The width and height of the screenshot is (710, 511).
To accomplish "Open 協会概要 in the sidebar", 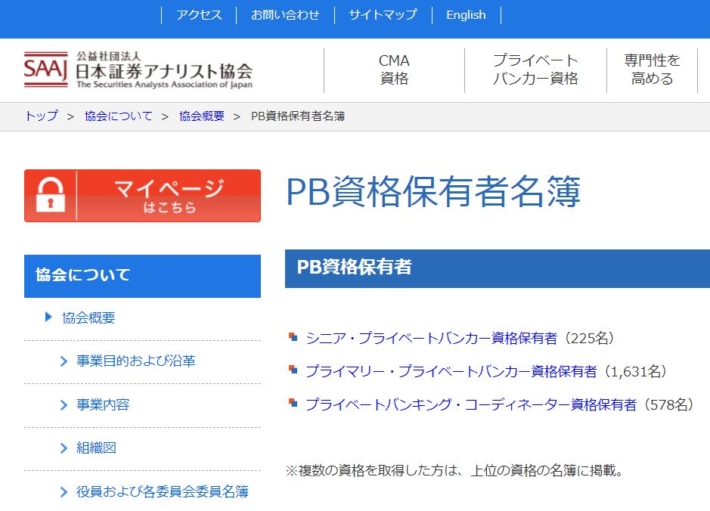I will click(89, 318).
